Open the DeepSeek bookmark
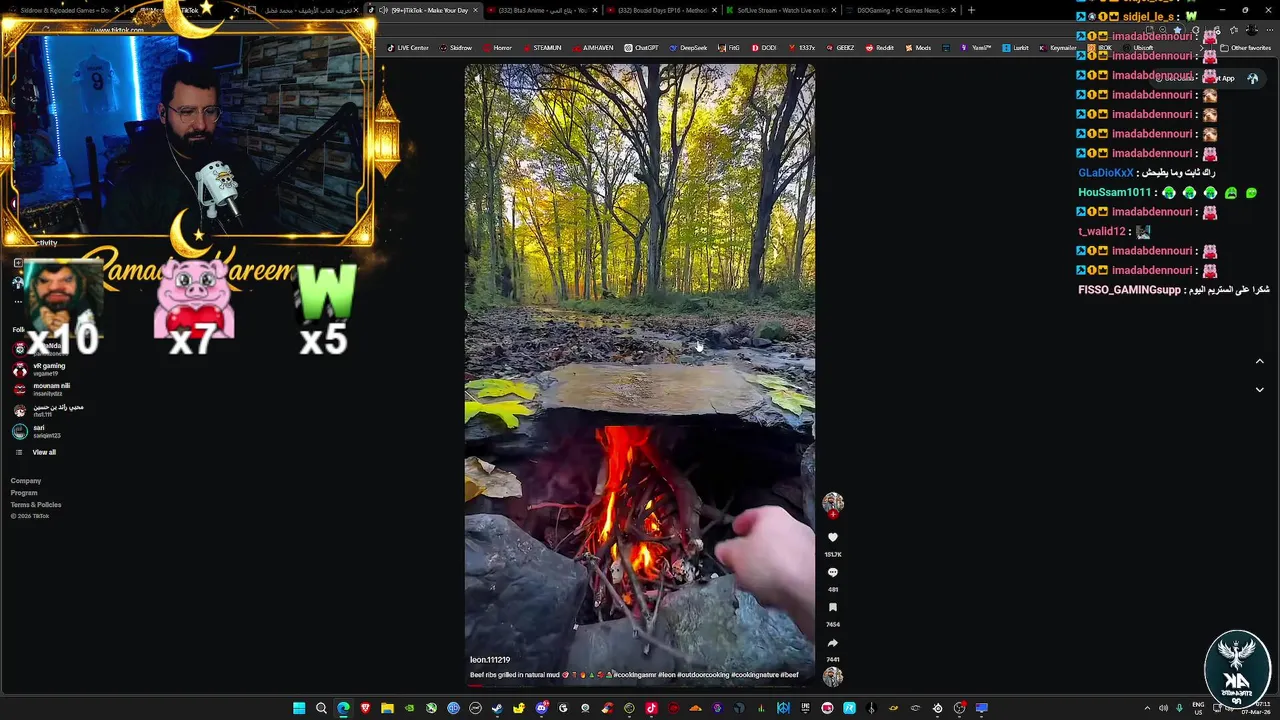Screen dimensions: 1280x720 tap(688, 48)
